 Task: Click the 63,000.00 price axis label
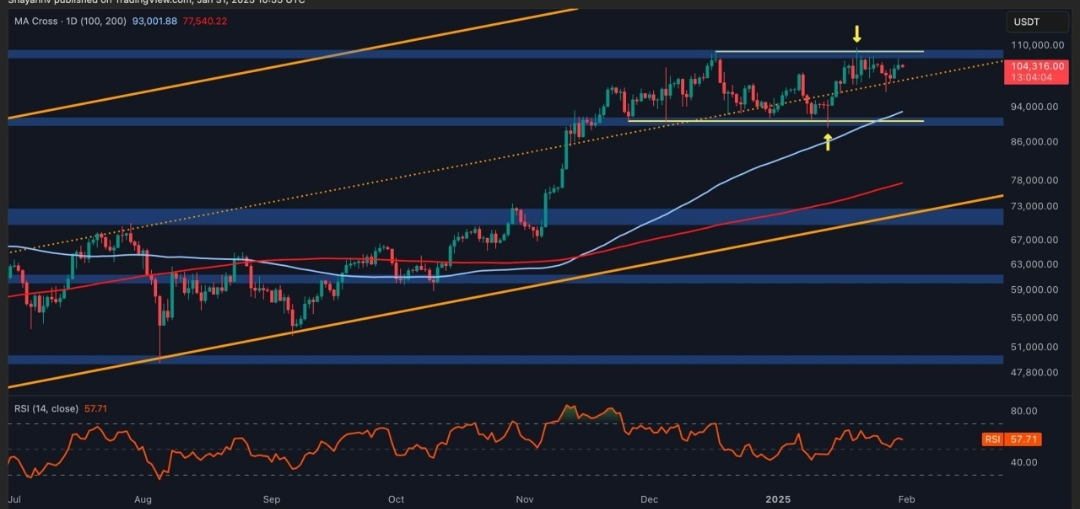(x=1036, y=264)
